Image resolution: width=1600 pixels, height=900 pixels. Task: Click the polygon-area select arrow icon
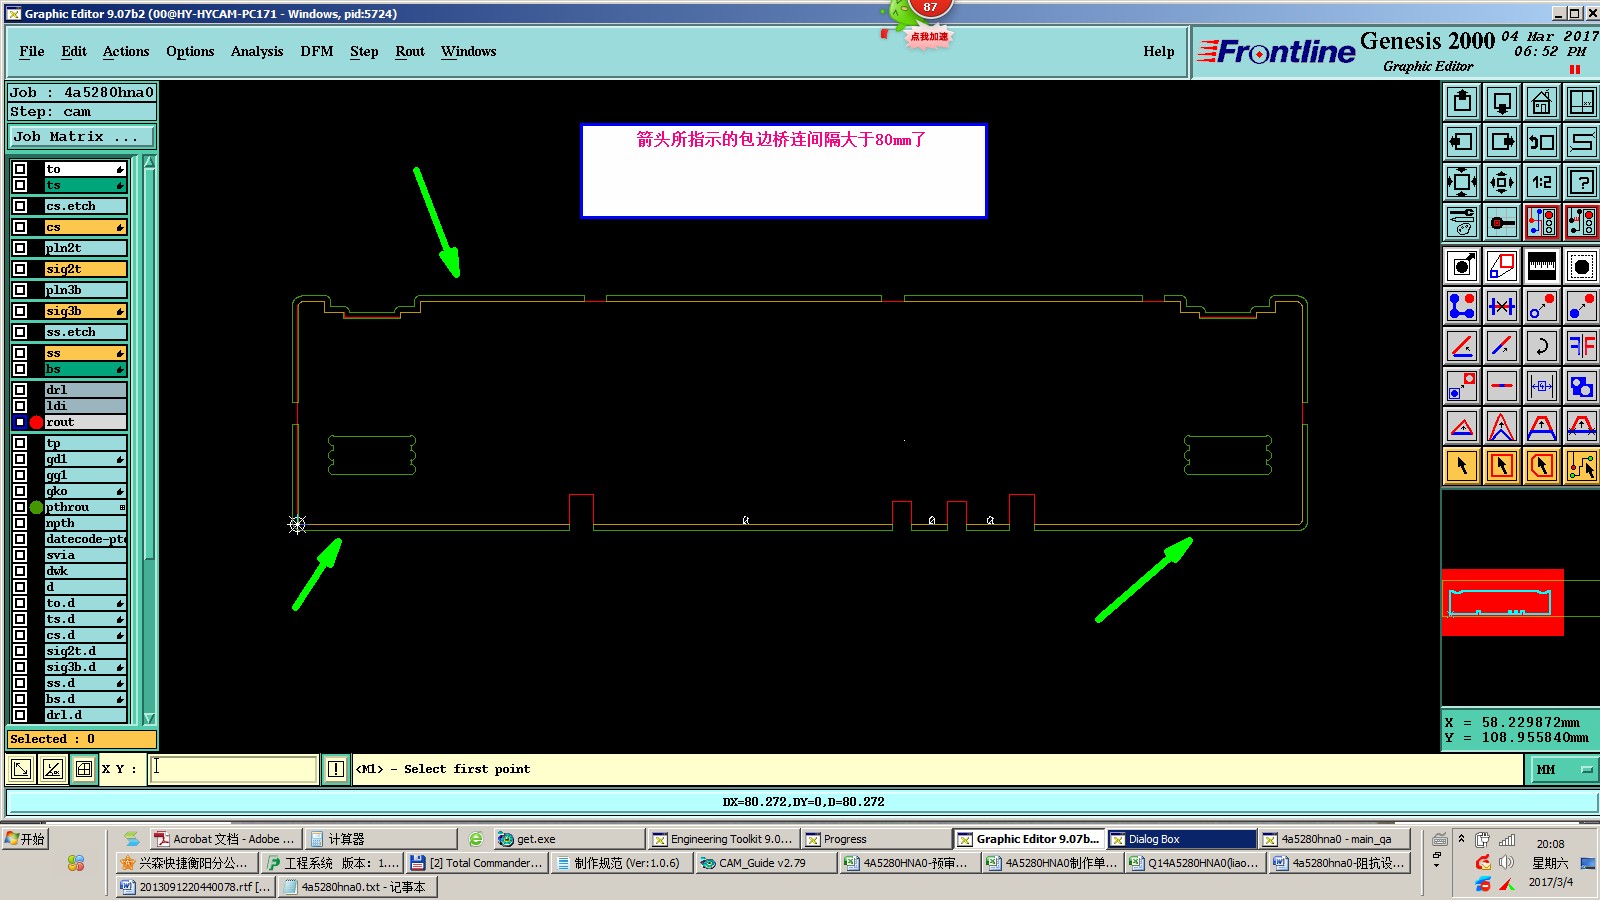(1542, 466)
